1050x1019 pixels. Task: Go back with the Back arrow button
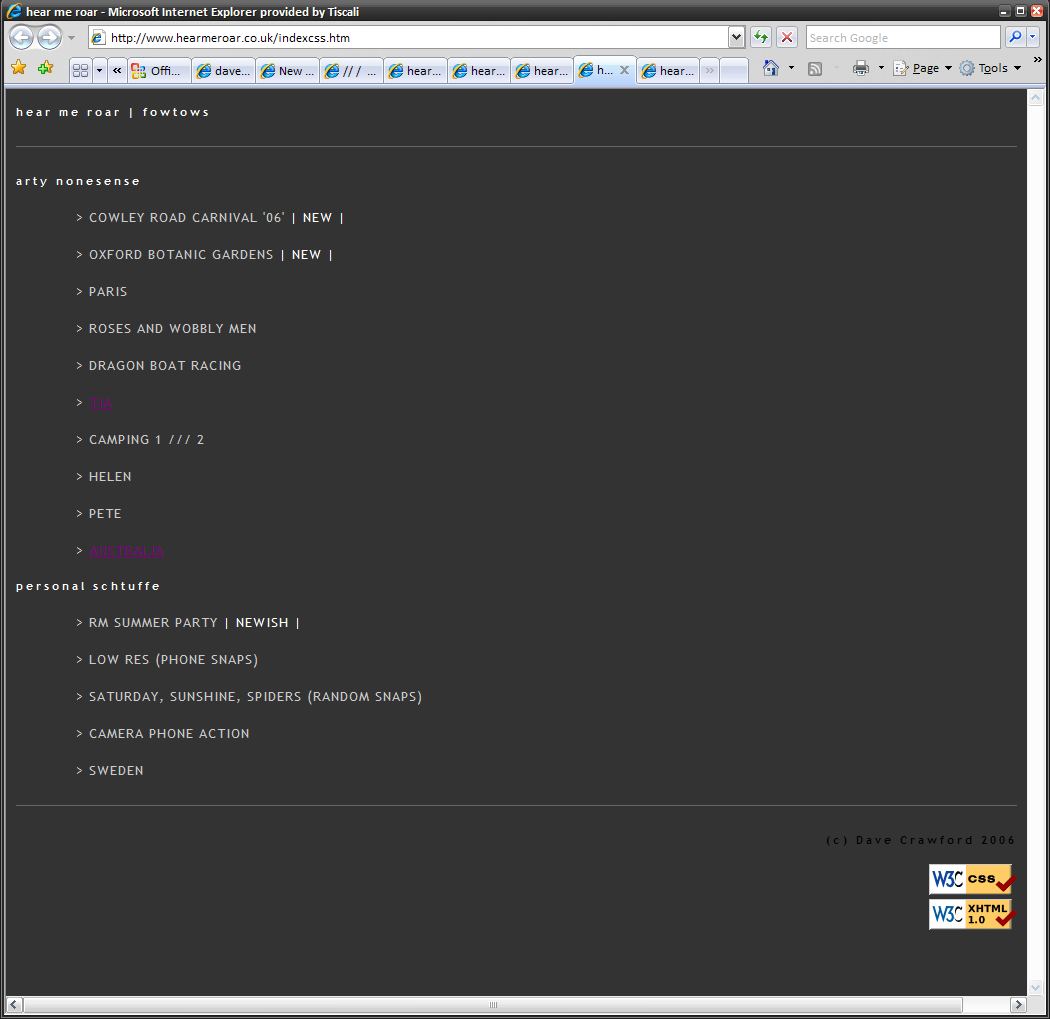coord(22,37)
